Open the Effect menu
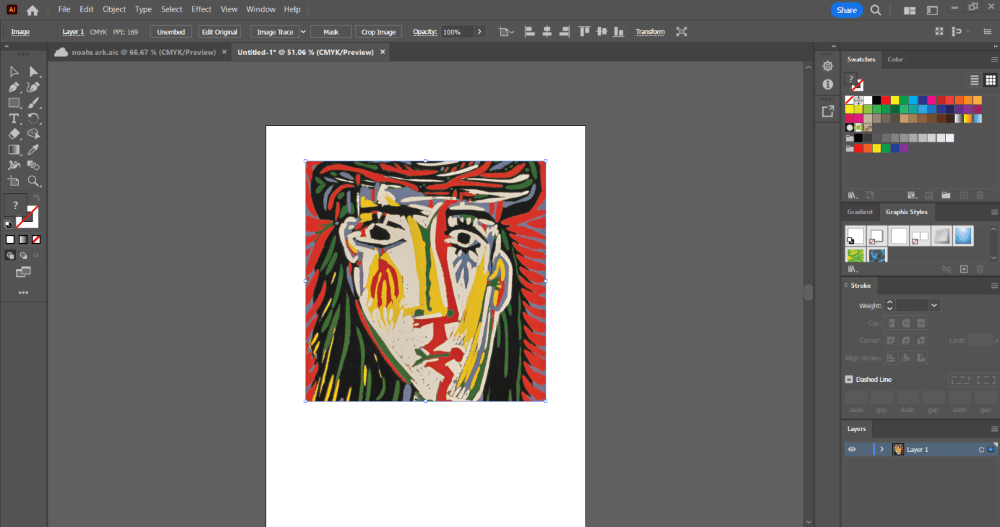The height and width of the screenshot is (527, 1000). coord(201,10)
